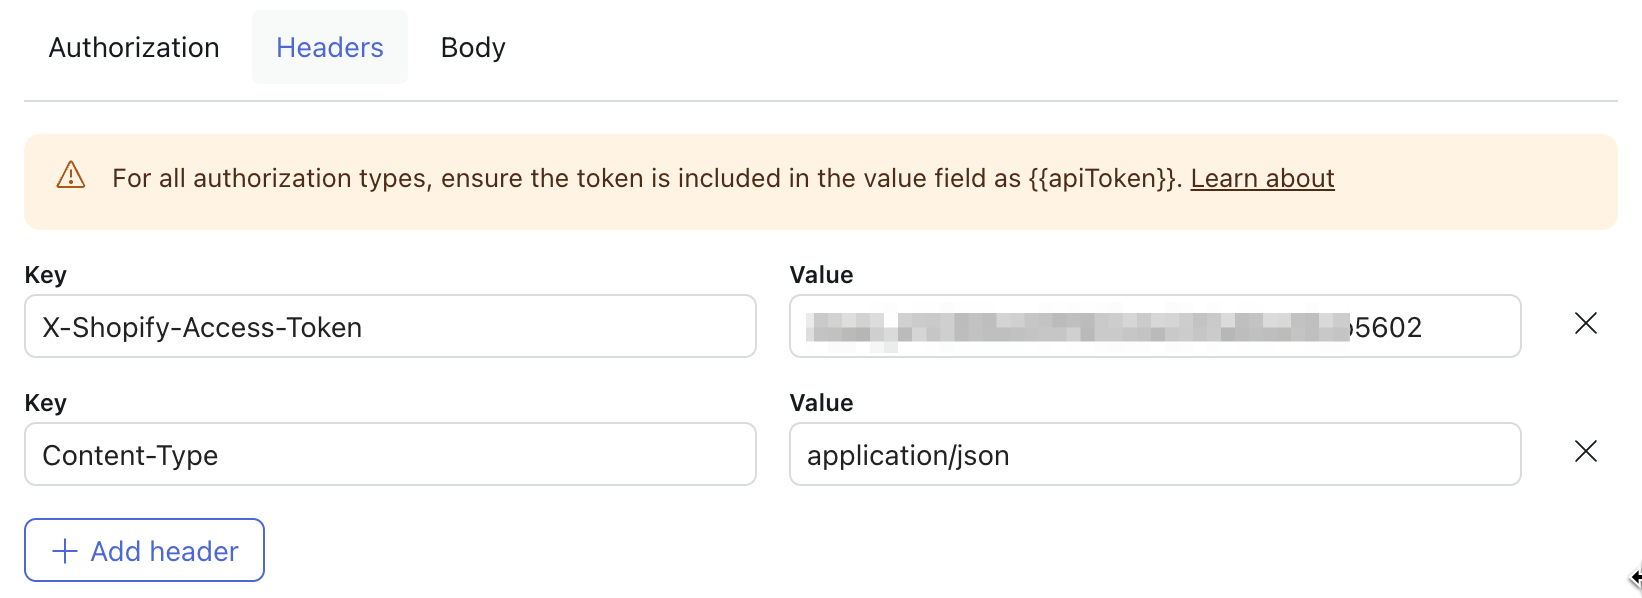The width and height of the screenshot is (1642, 598).
Task: Focus the X-Shopify-Access-Token key field
Action: click(390, 327)
